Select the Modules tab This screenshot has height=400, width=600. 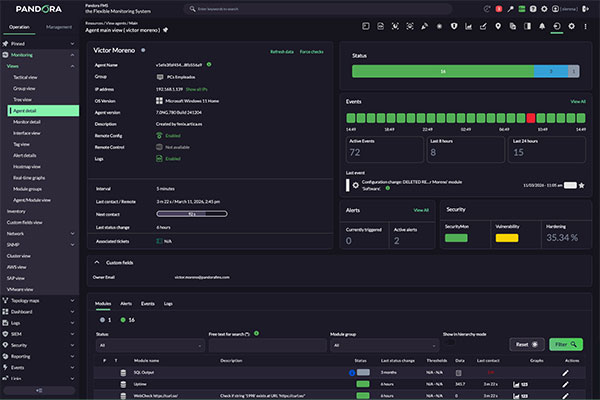[x=103, y=304]
